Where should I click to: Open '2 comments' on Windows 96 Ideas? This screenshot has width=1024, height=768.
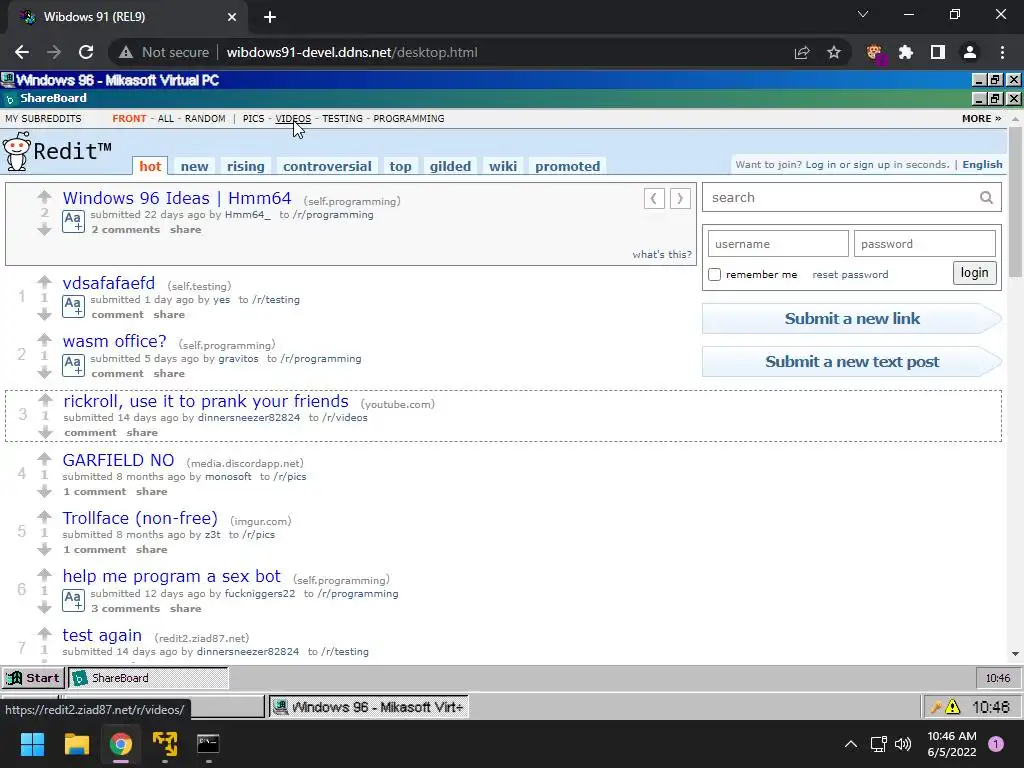(x=125, y=229)
